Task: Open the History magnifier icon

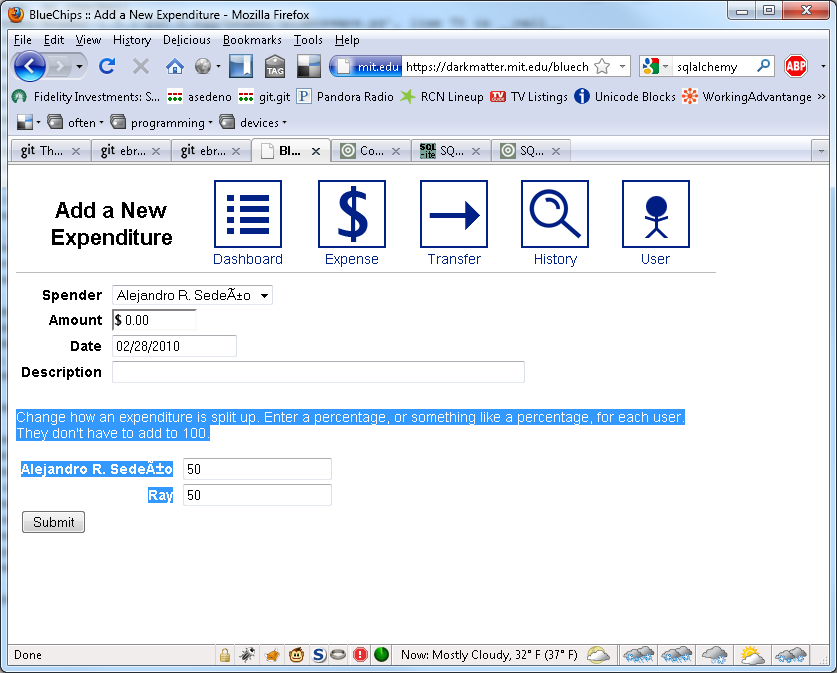Action: [555, 214]
